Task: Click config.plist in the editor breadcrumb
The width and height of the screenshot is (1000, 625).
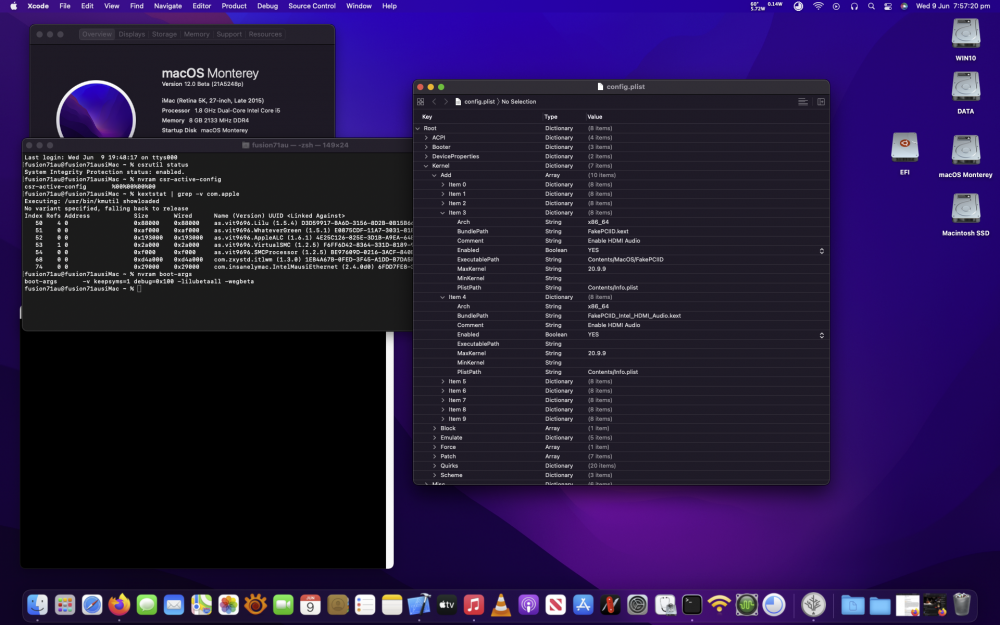Action: [x=479, y=101]
